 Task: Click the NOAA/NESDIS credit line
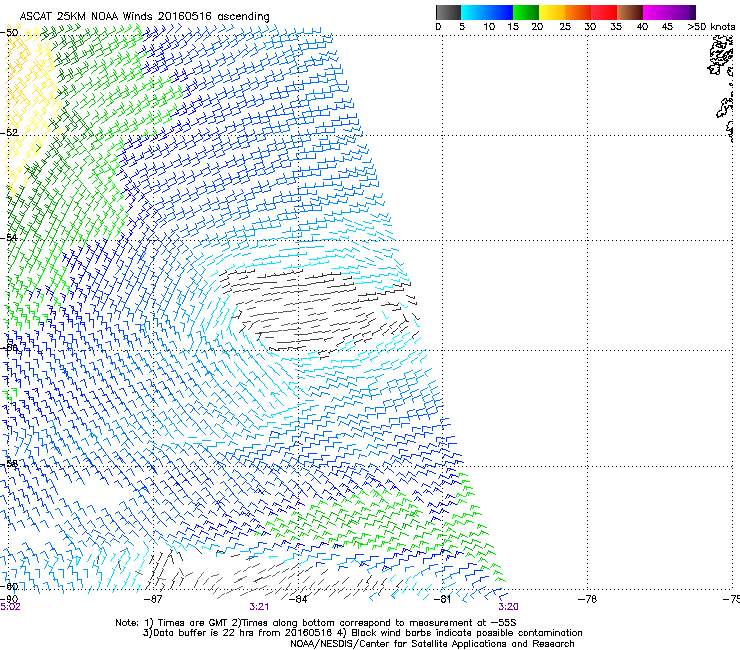[432, 643]
